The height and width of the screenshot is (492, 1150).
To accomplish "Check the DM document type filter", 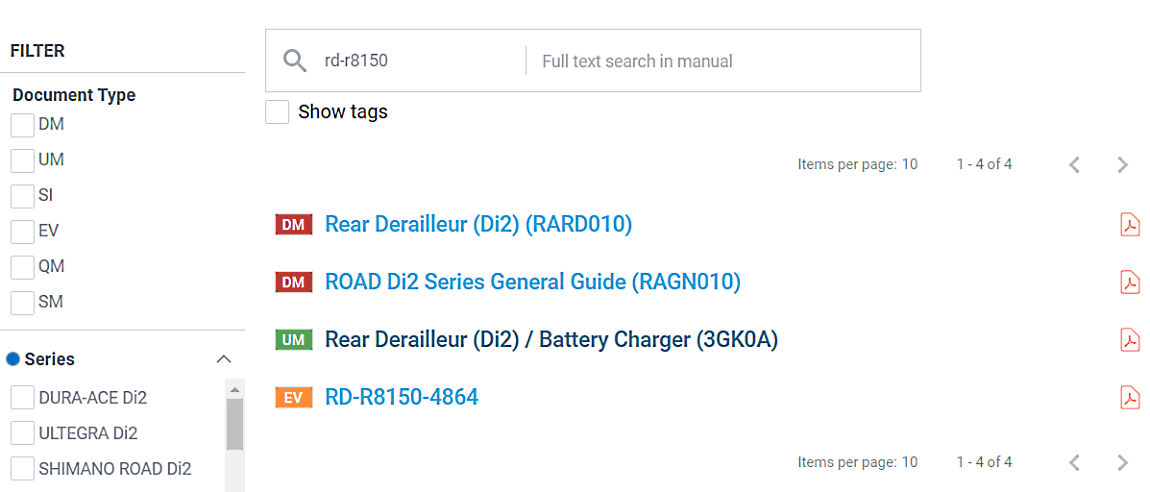I will (x=22, y=125).
